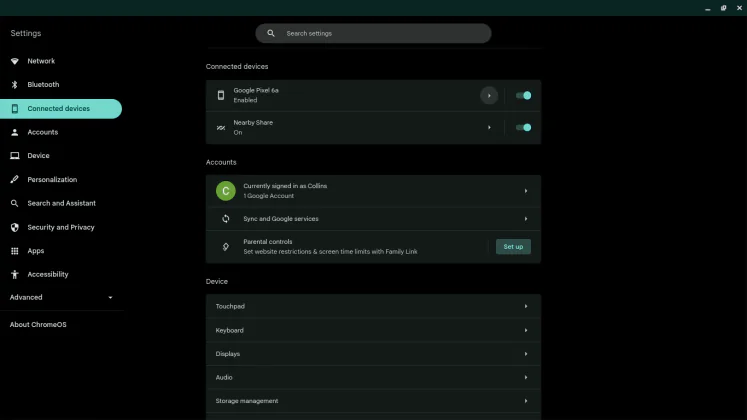The image size is (747, 420).
Task: Open Keyboard settings arrow
Action: [x=526, y=330]
